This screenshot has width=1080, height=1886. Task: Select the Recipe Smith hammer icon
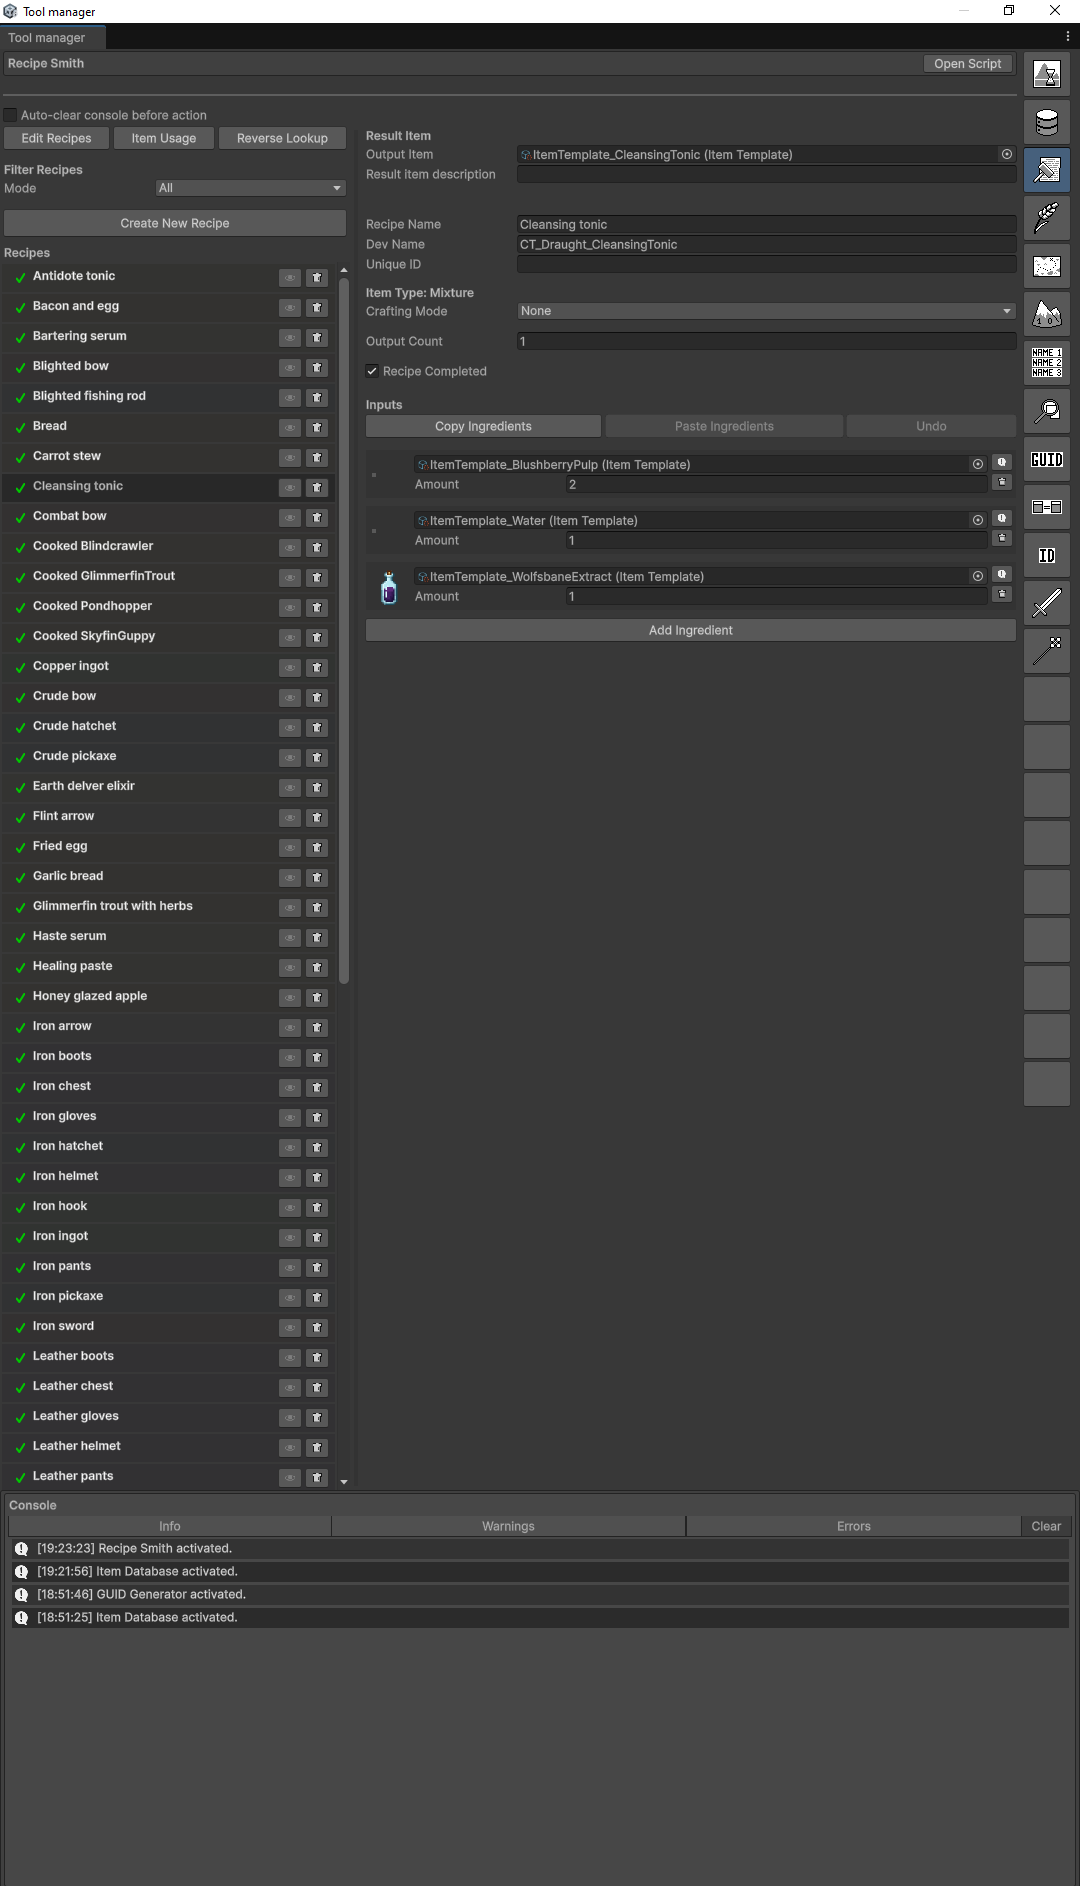click(x=1047, y=170)
